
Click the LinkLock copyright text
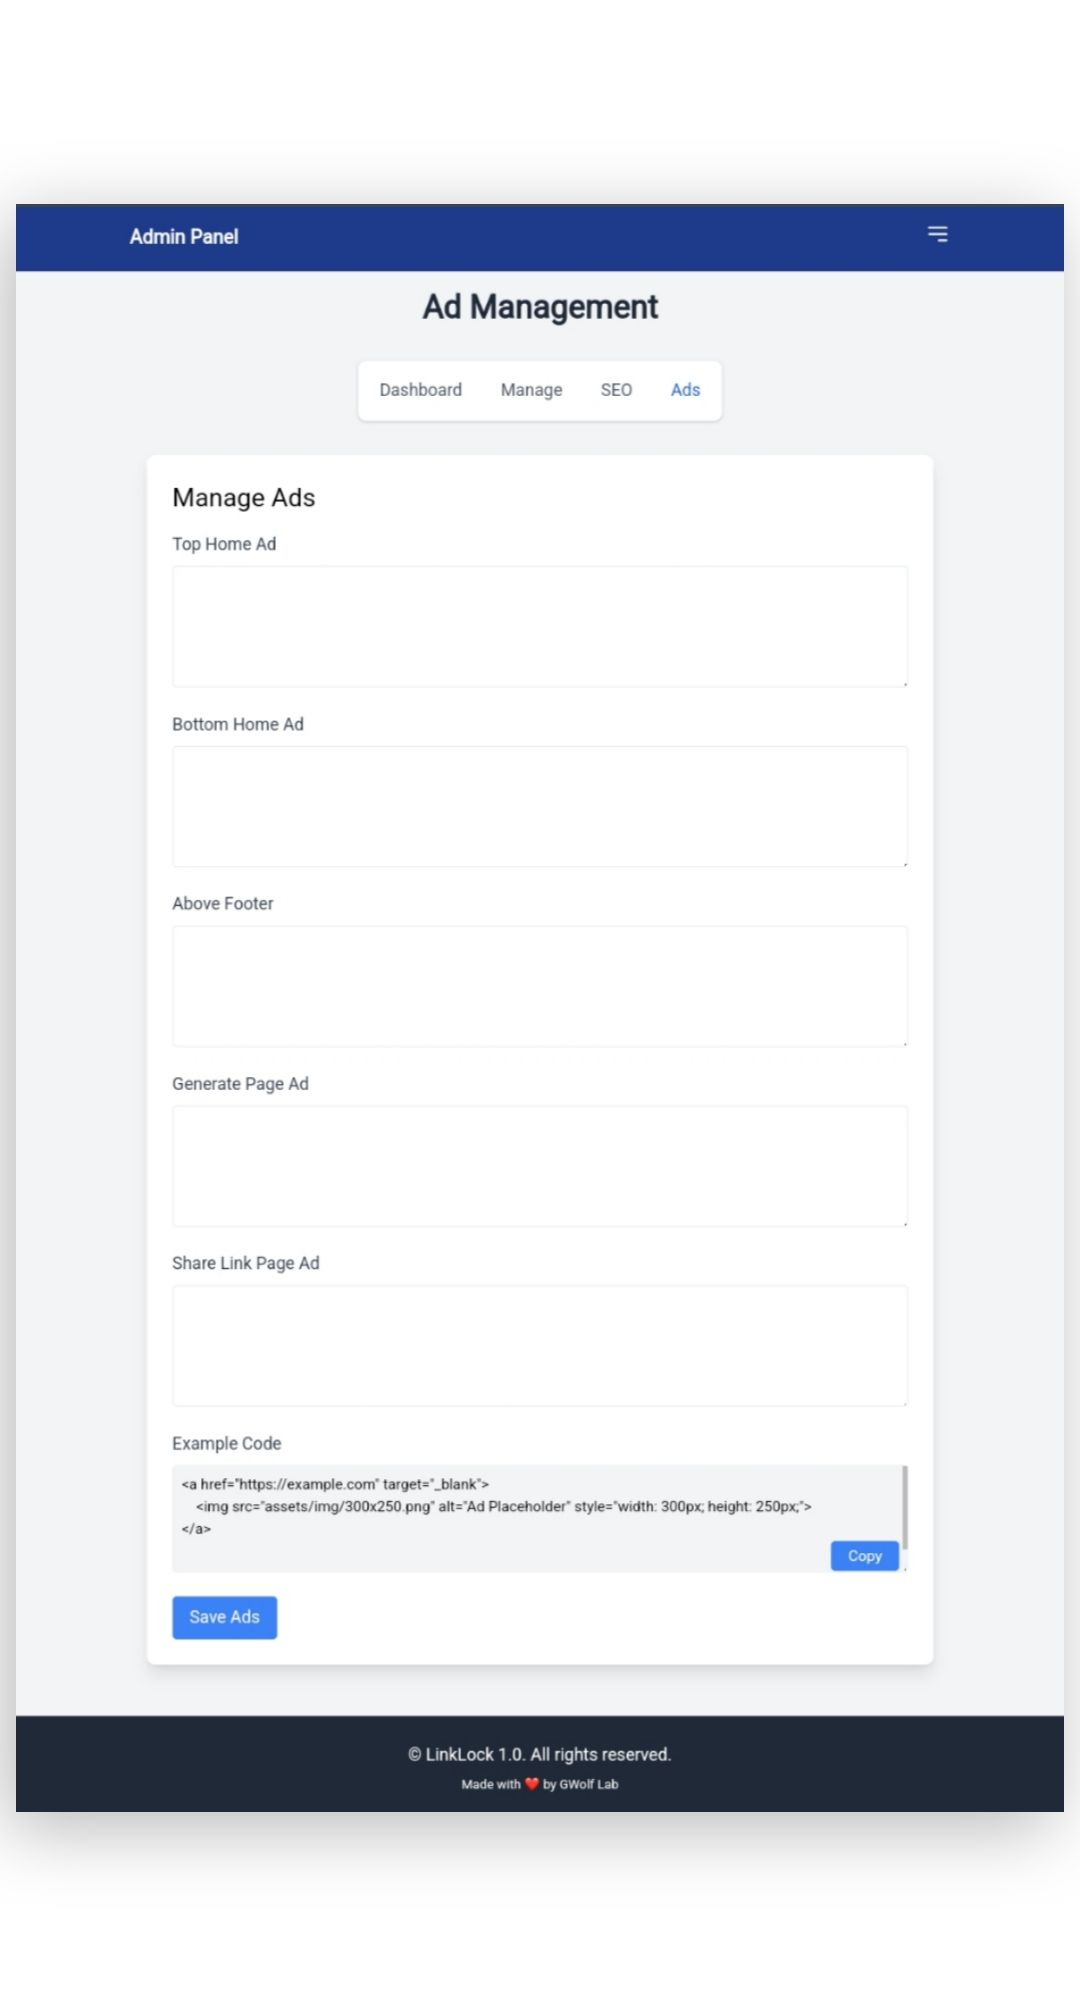click(540, 1754)
